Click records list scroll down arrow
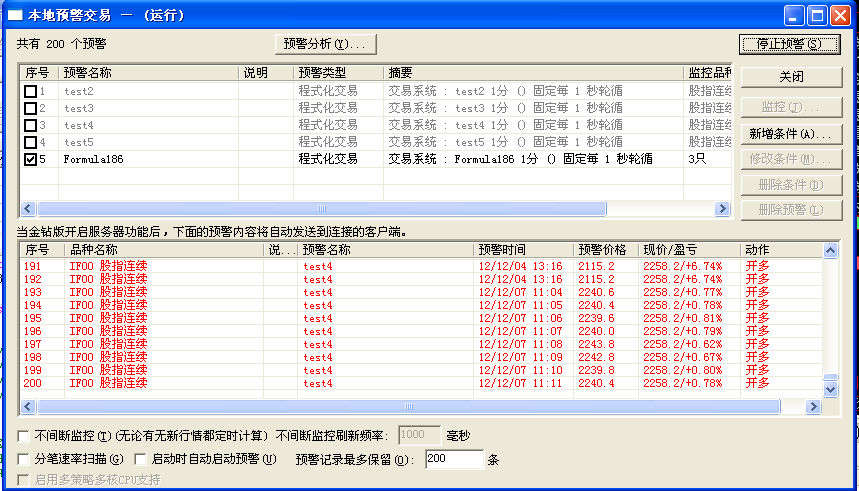859x491 pixels. (x=830, y=391)
